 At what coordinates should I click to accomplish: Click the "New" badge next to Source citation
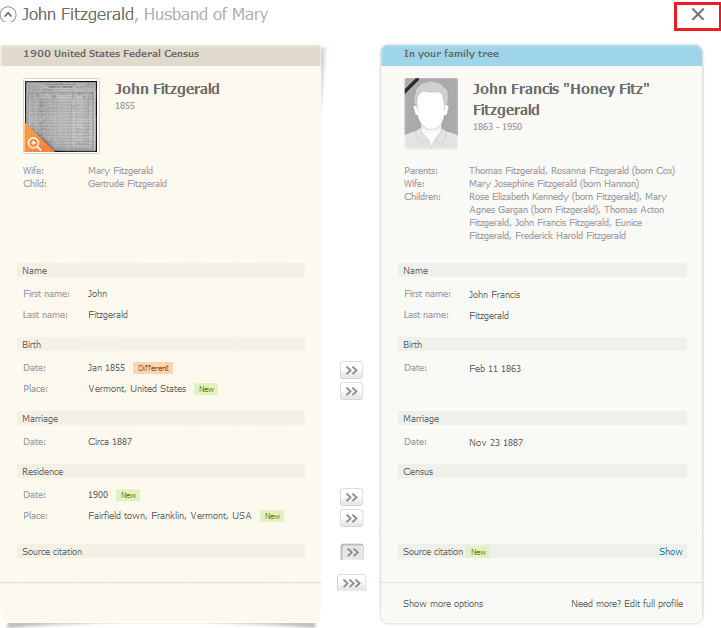point(479,552)
